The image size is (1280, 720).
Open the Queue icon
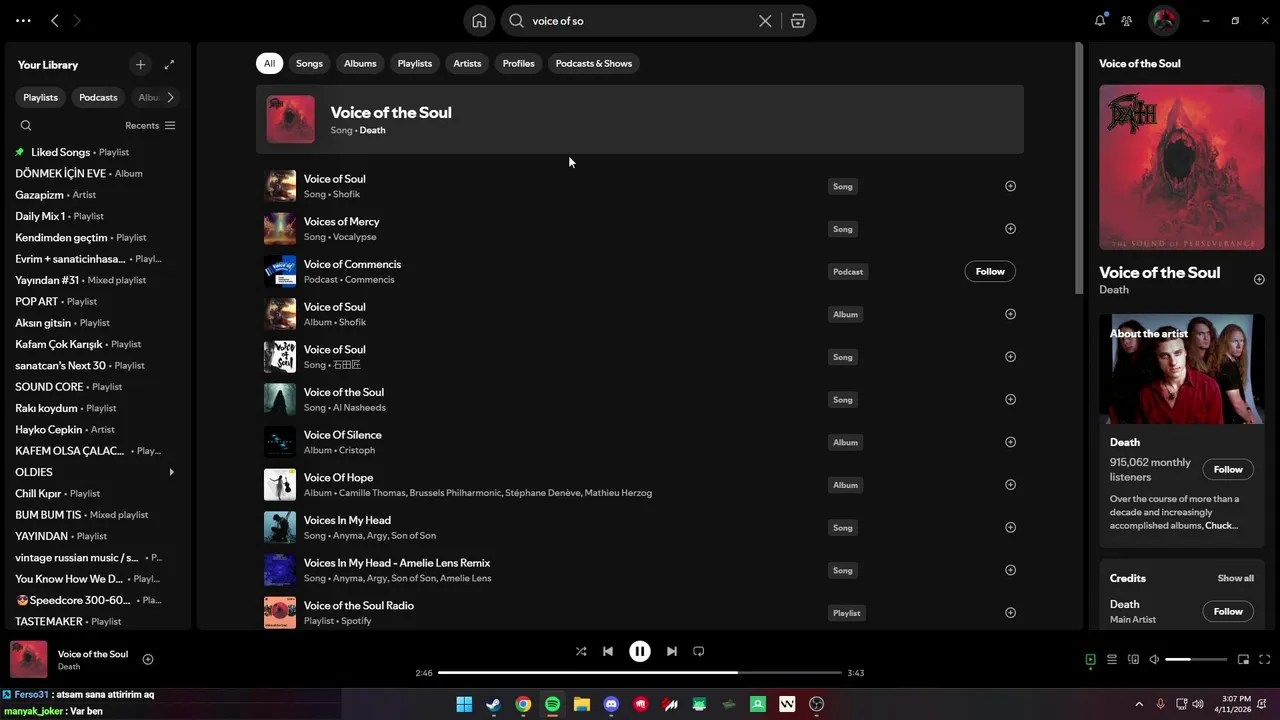1112,660
